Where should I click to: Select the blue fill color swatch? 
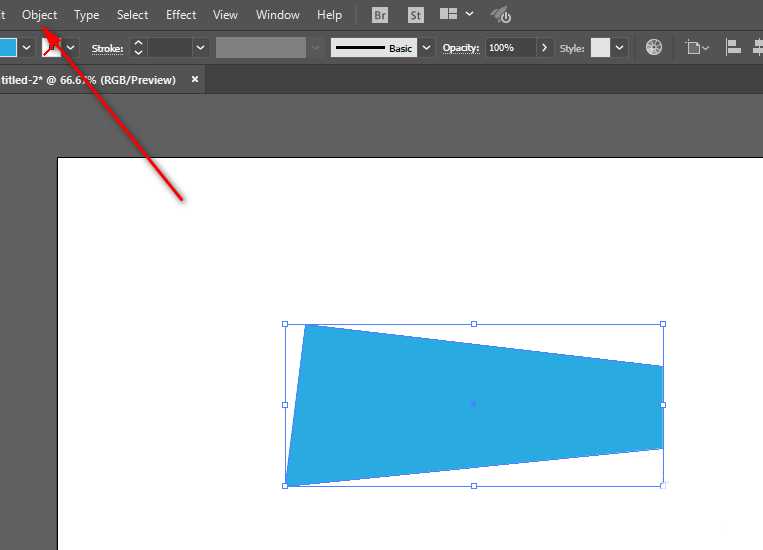pos(8,48)
